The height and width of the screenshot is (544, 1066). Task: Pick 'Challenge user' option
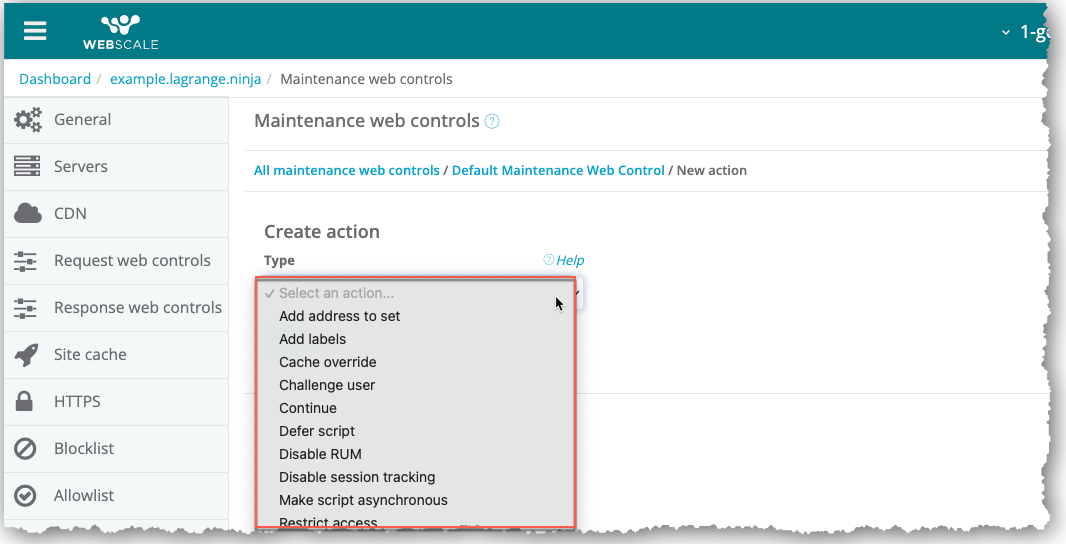point(327,385)
